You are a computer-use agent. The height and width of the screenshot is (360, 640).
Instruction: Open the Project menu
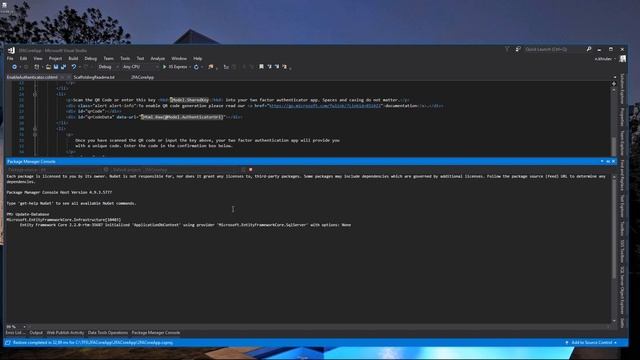click(55, 59)
